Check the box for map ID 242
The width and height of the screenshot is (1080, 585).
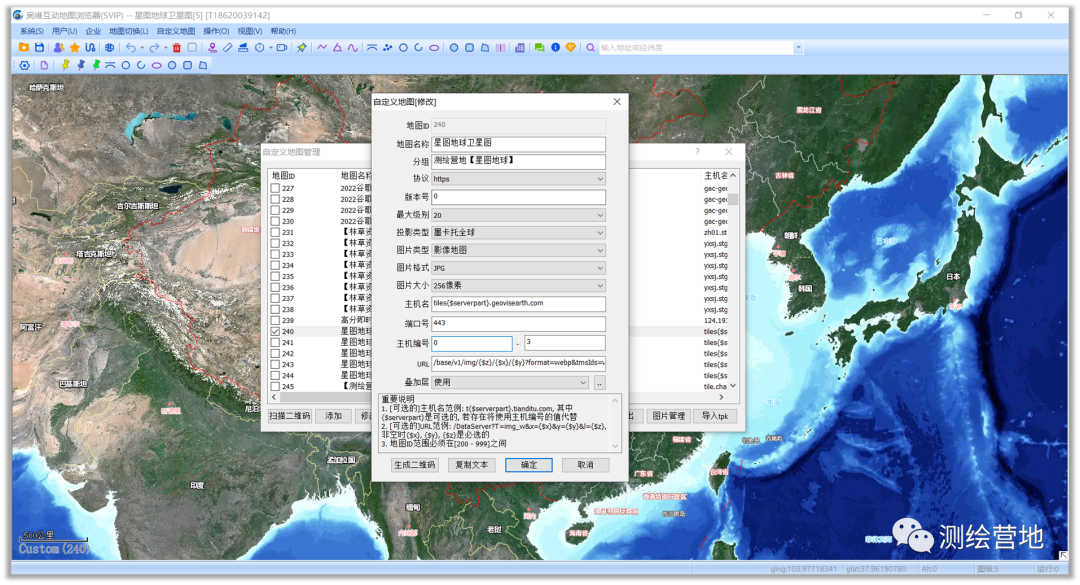tap(276, 353)
